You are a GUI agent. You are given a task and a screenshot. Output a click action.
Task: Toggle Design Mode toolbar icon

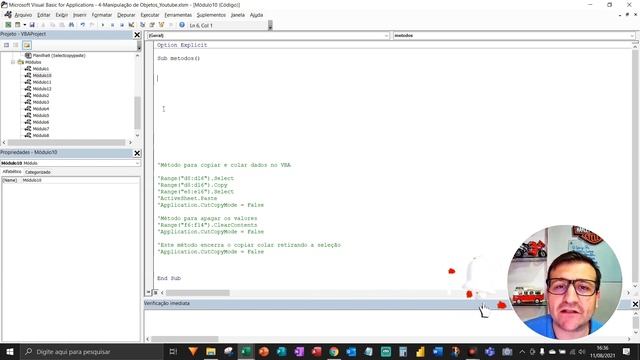click(131, 25)
